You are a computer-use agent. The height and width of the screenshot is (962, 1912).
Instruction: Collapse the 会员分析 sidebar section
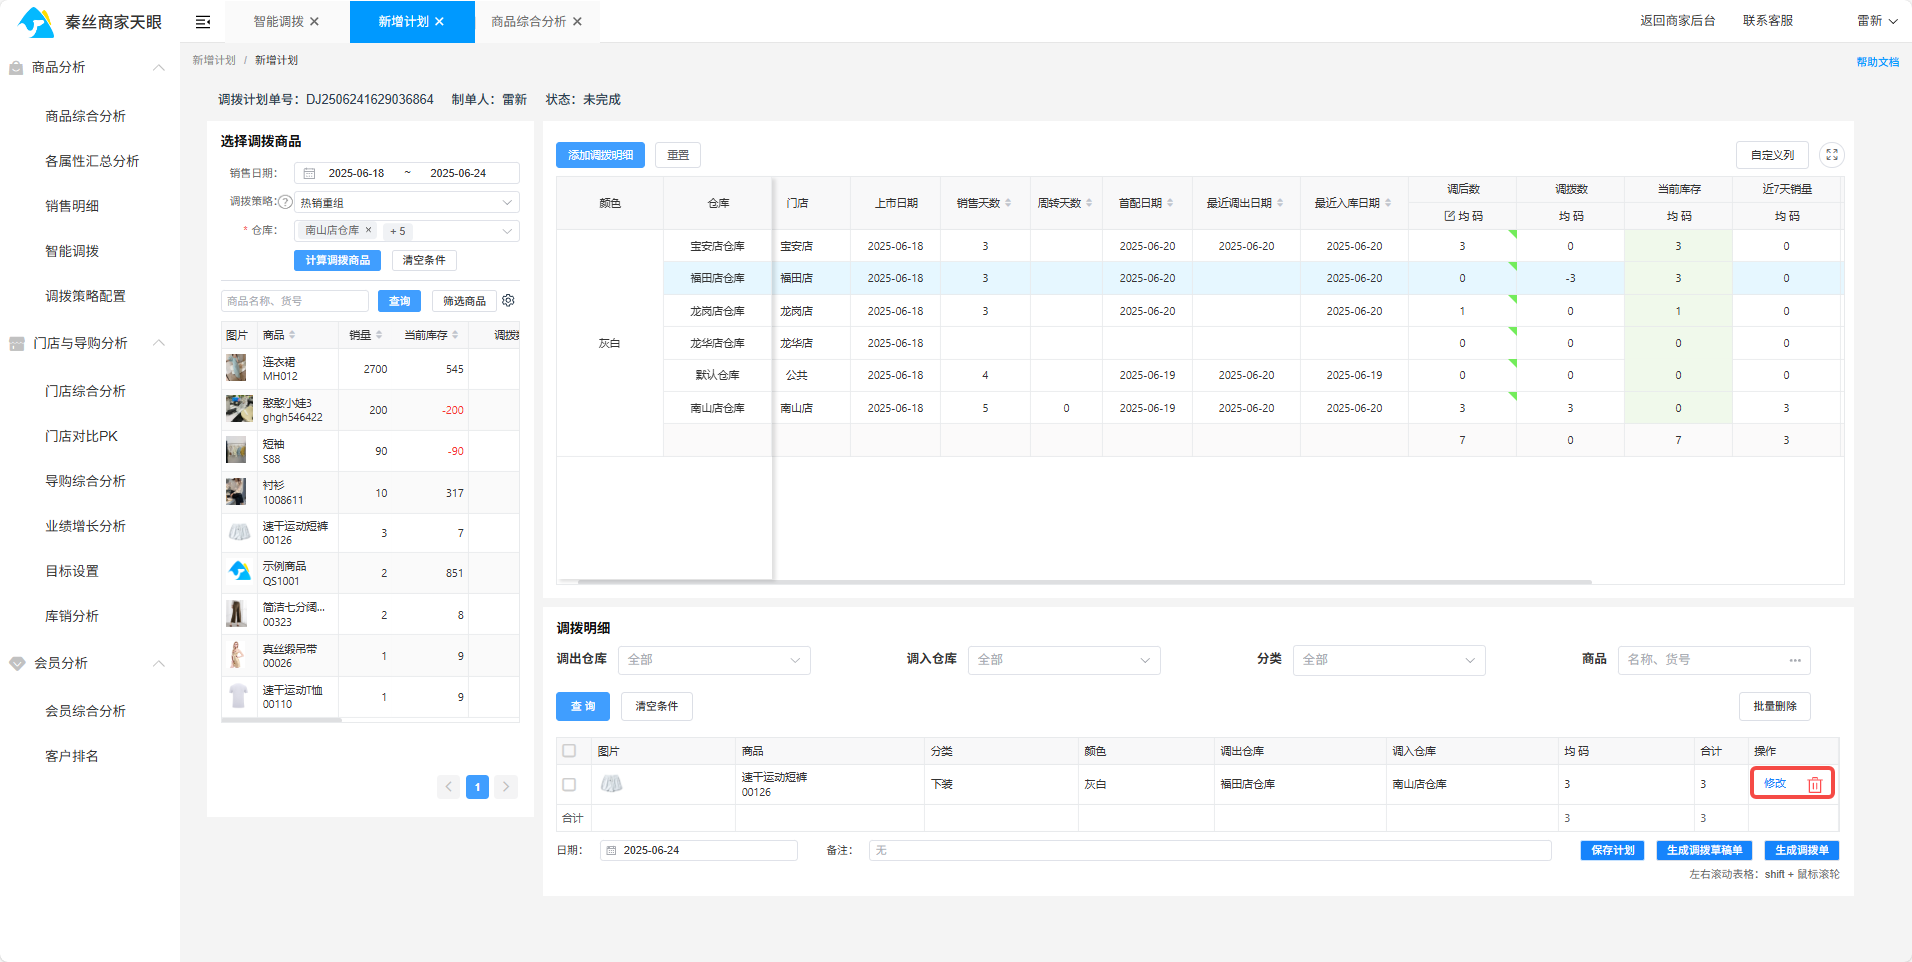point(159,663)
